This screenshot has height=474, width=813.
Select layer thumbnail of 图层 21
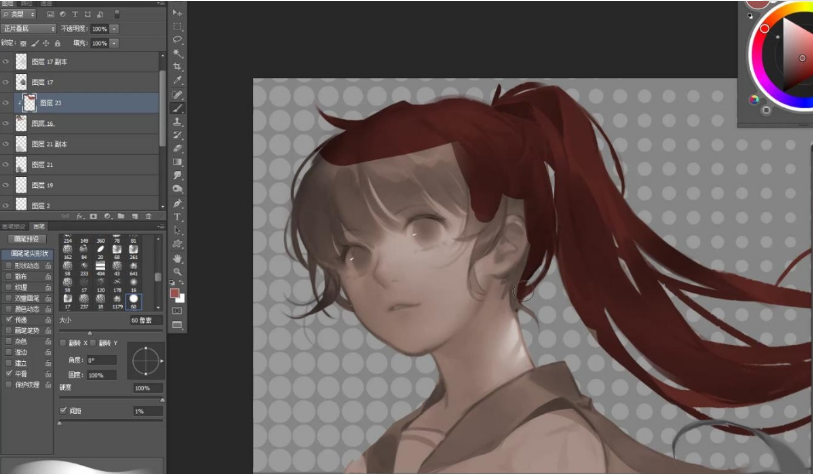tap(21, 164)
